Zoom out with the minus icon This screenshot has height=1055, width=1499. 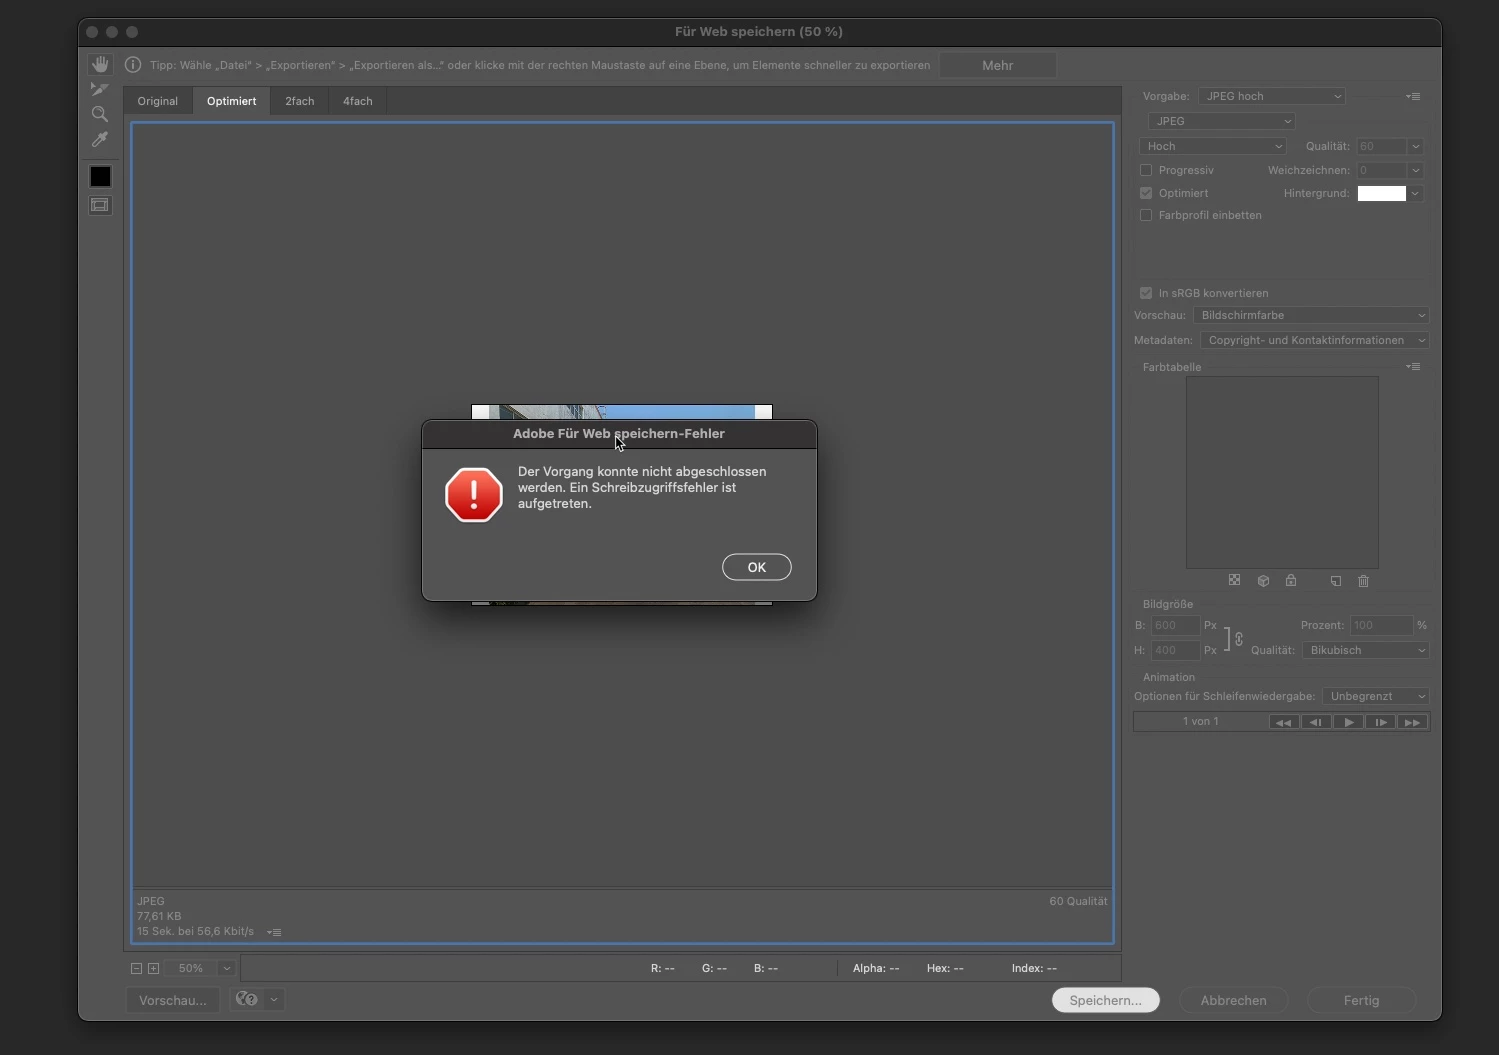coord(136,968)
